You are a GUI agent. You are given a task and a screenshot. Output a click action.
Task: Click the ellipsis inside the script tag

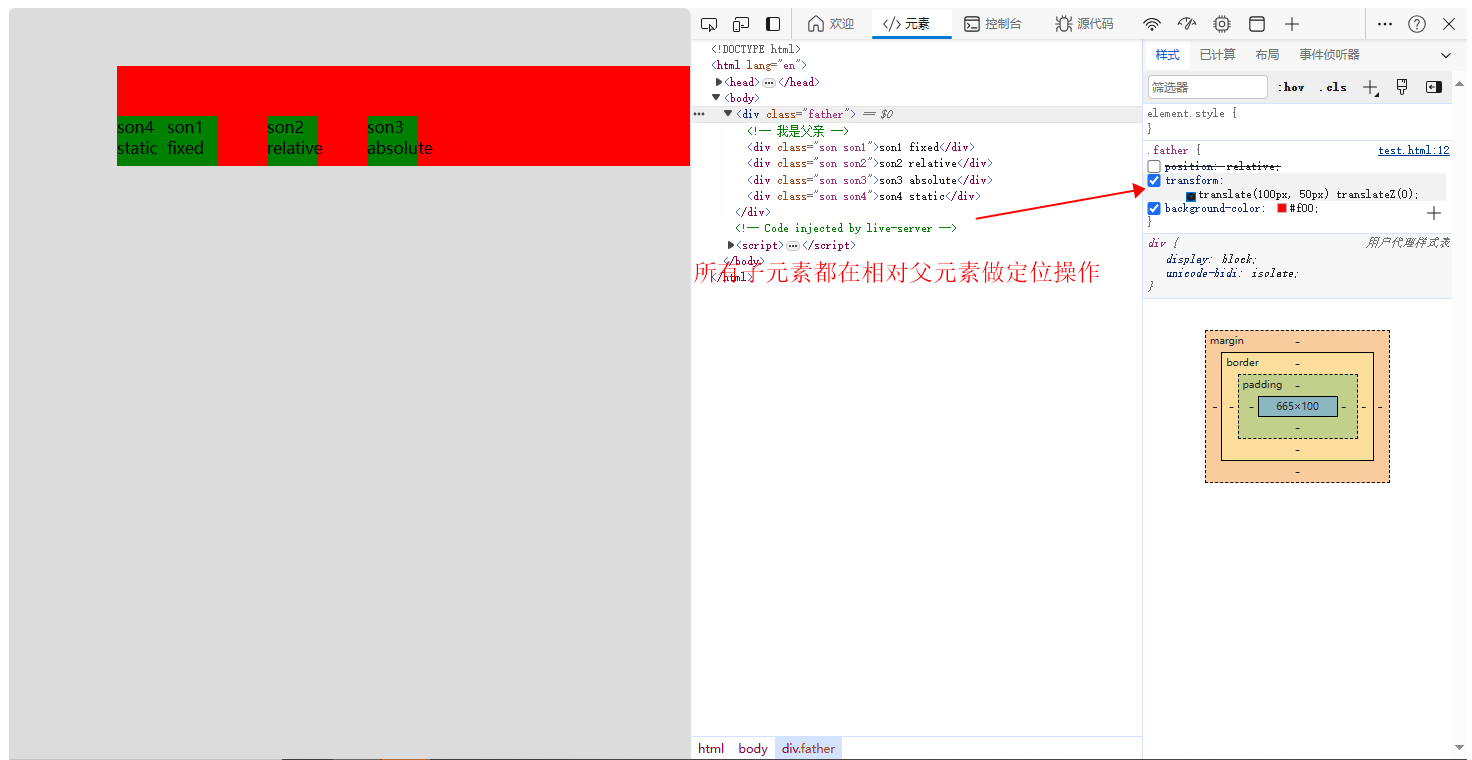point(793,245)
